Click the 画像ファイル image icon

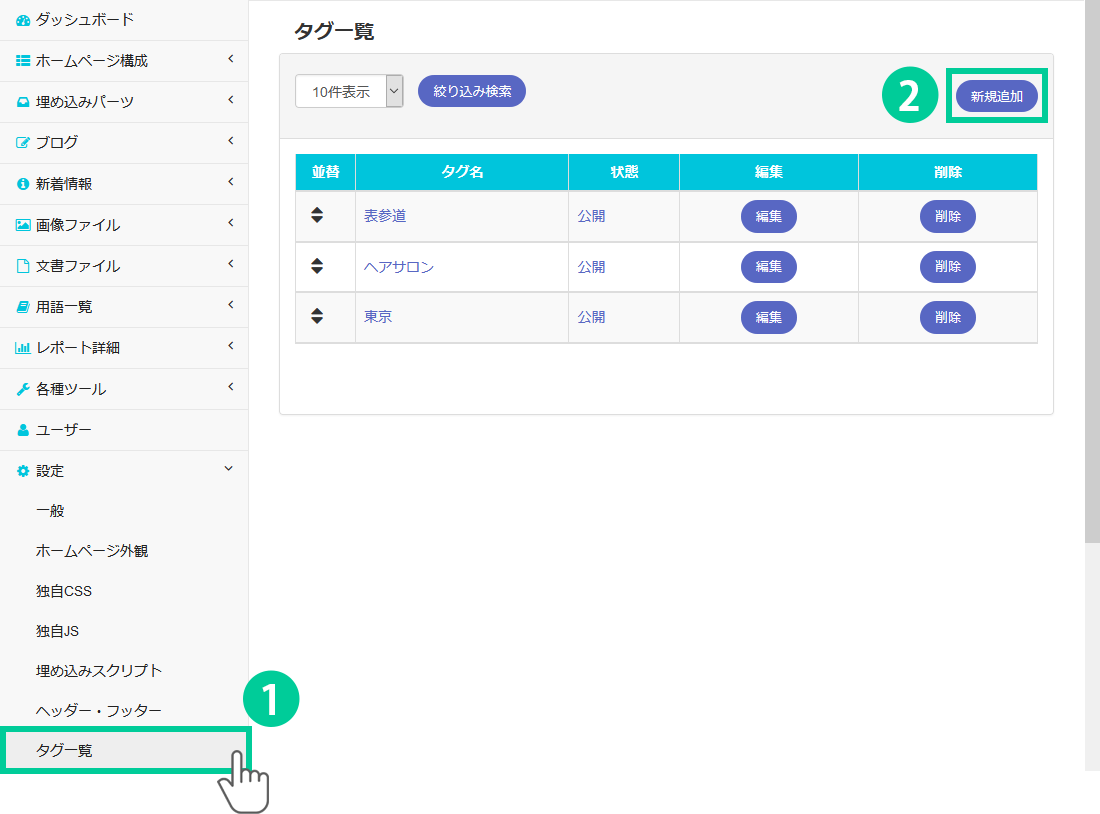[23, 225]
